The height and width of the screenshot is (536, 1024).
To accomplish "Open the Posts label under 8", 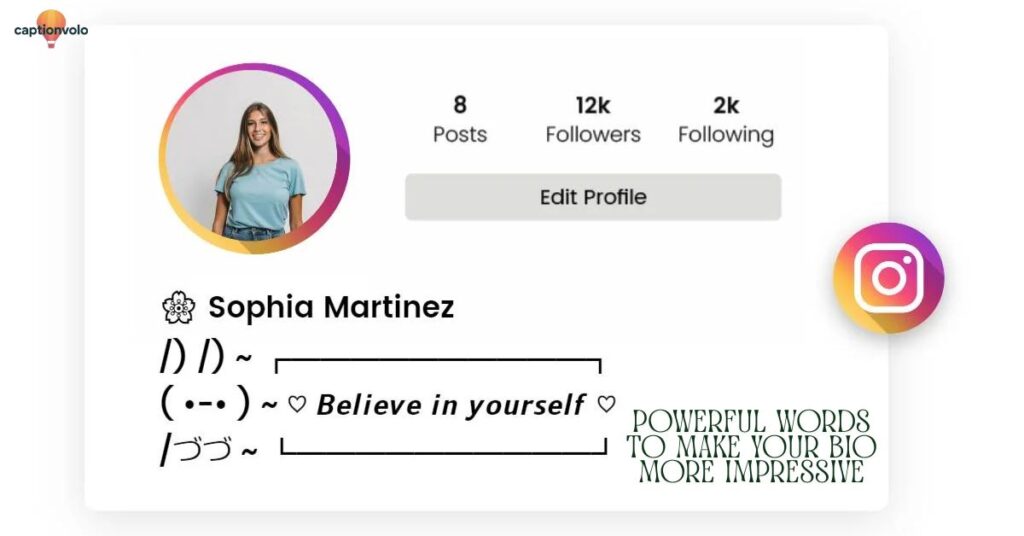I will 460,135.
